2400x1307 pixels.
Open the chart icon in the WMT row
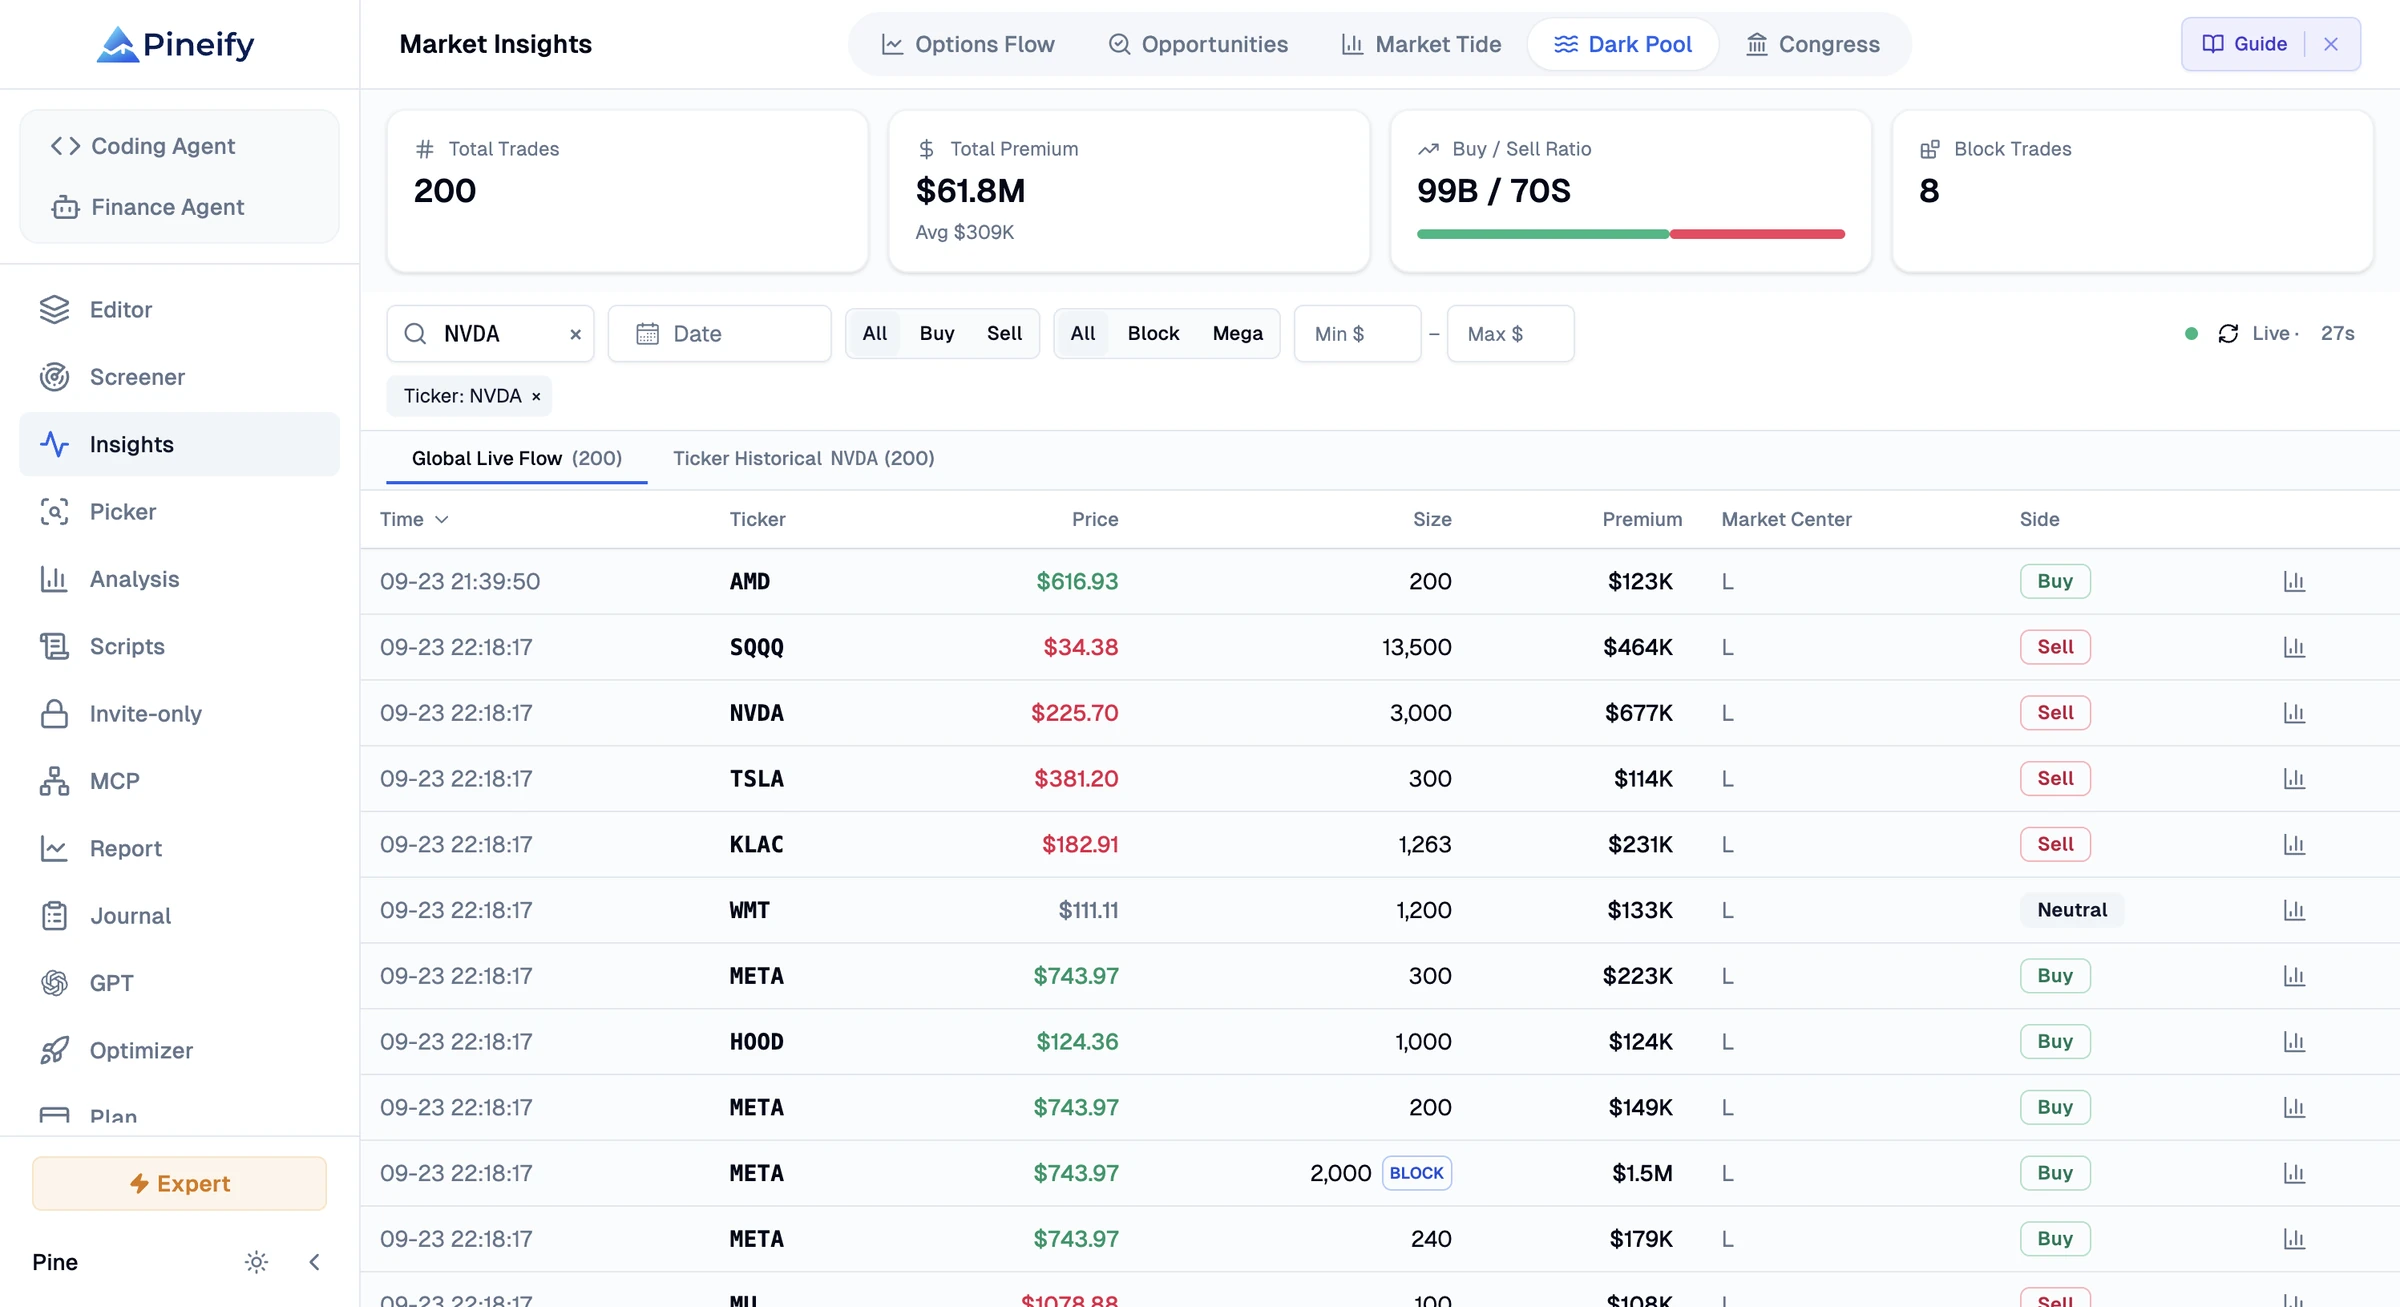tap(2294, 910)
